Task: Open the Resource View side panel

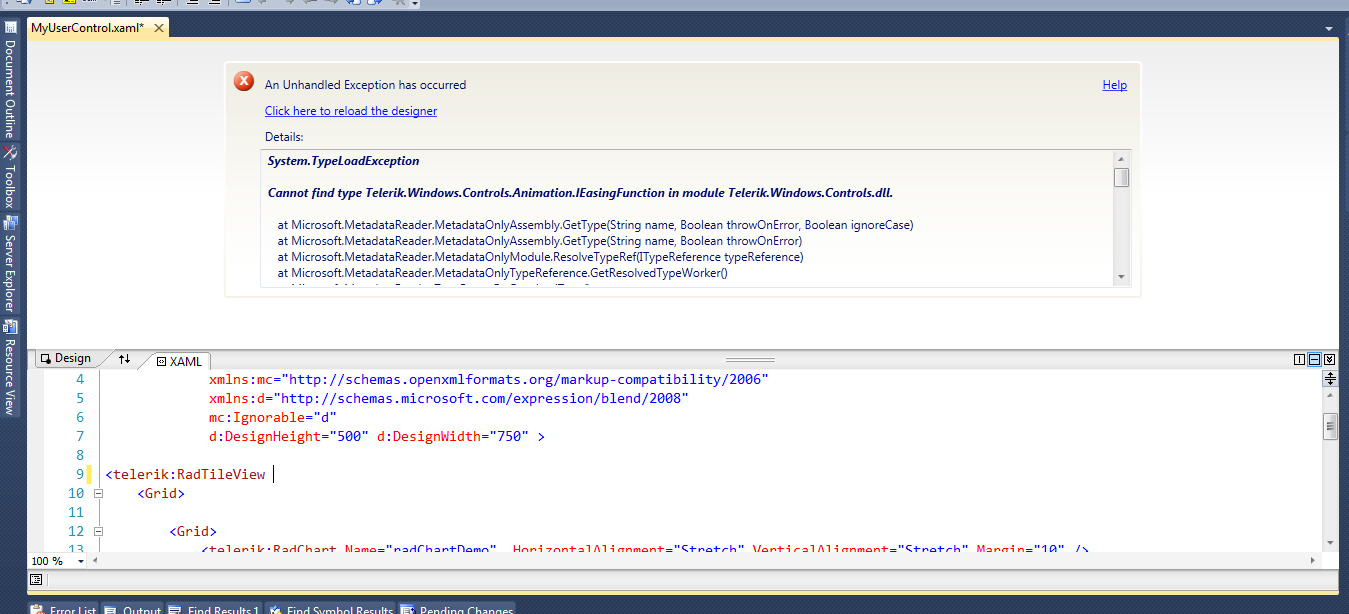Action: tap(9, 367)
